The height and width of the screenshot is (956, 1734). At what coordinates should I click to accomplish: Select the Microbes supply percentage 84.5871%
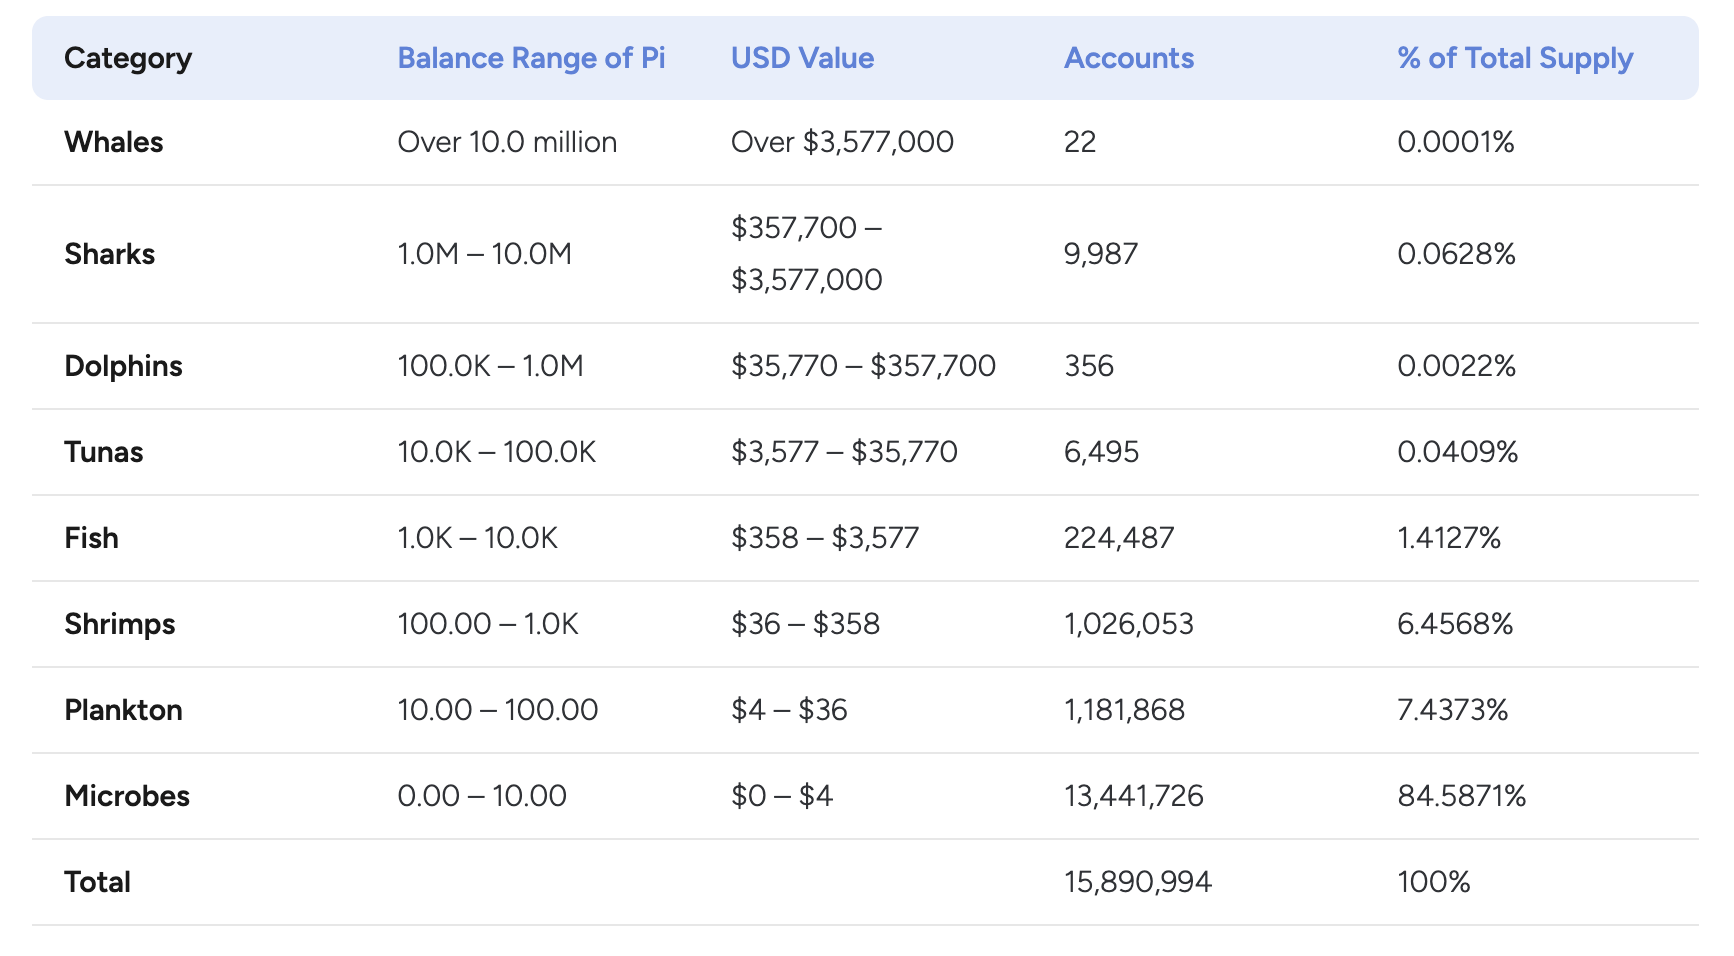1461,796
